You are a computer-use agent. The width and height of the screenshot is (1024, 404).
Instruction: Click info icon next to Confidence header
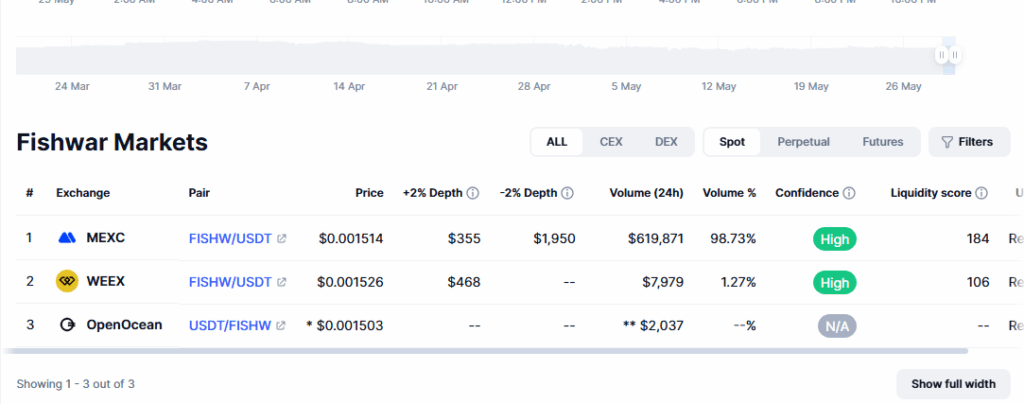pos(849,193)
